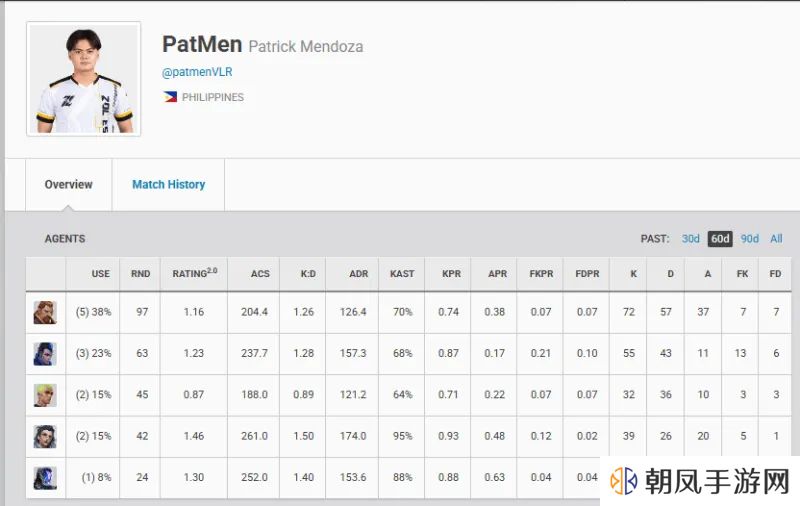Select the Overview tab
The width and height of the screenshot is (800, 506).
68,184
